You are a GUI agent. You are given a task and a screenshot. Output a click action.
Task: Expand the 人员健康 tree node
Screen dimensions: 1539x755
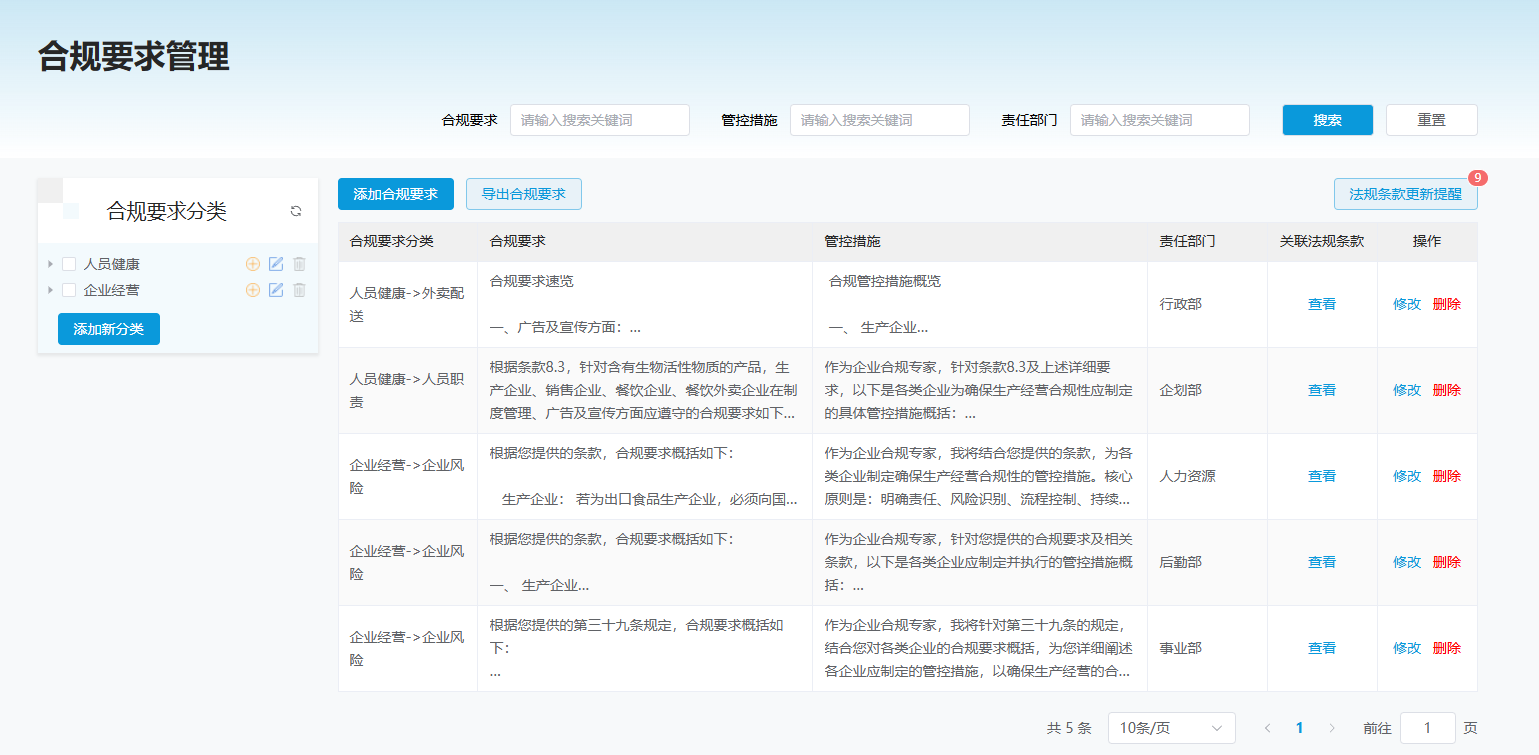[x=50, y=264]
